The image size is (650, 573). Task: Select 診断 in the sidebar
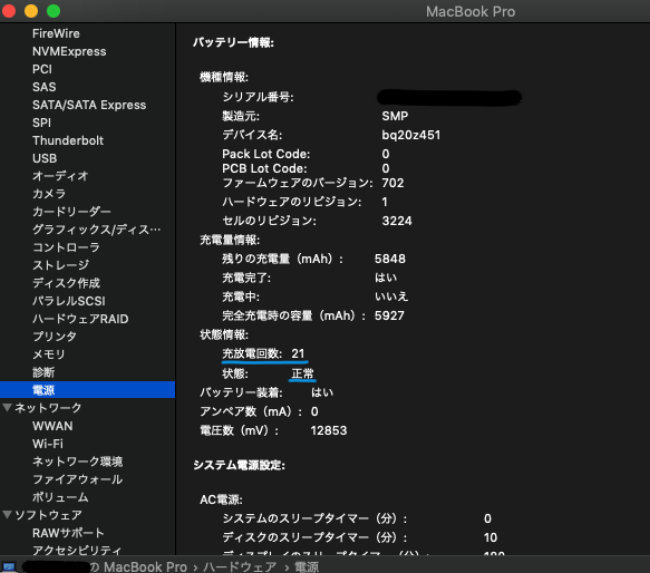[44, 372]
